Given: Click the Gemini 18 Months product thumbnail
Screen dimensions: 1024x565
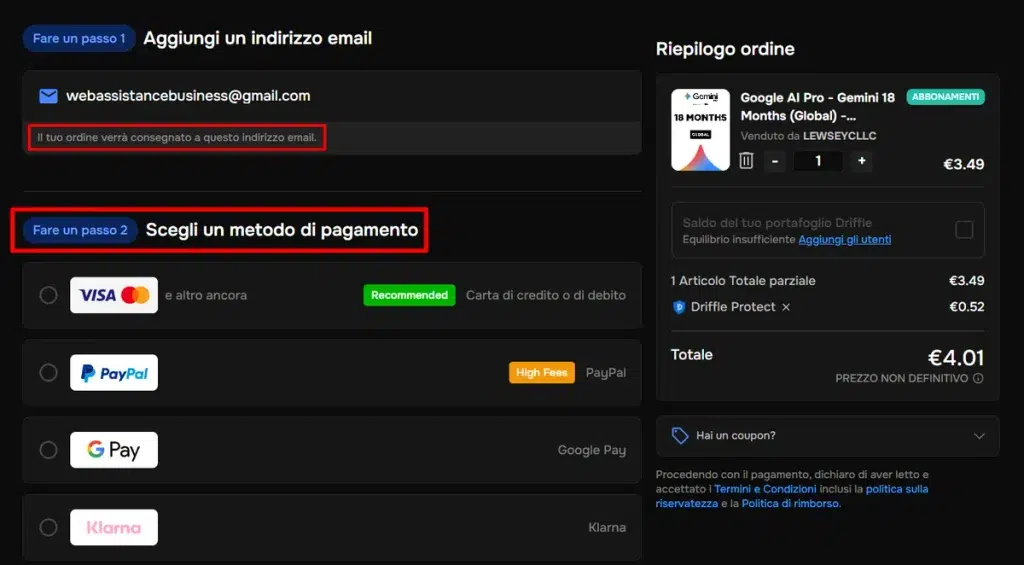Looking at the screenshot, I should 700,130.
